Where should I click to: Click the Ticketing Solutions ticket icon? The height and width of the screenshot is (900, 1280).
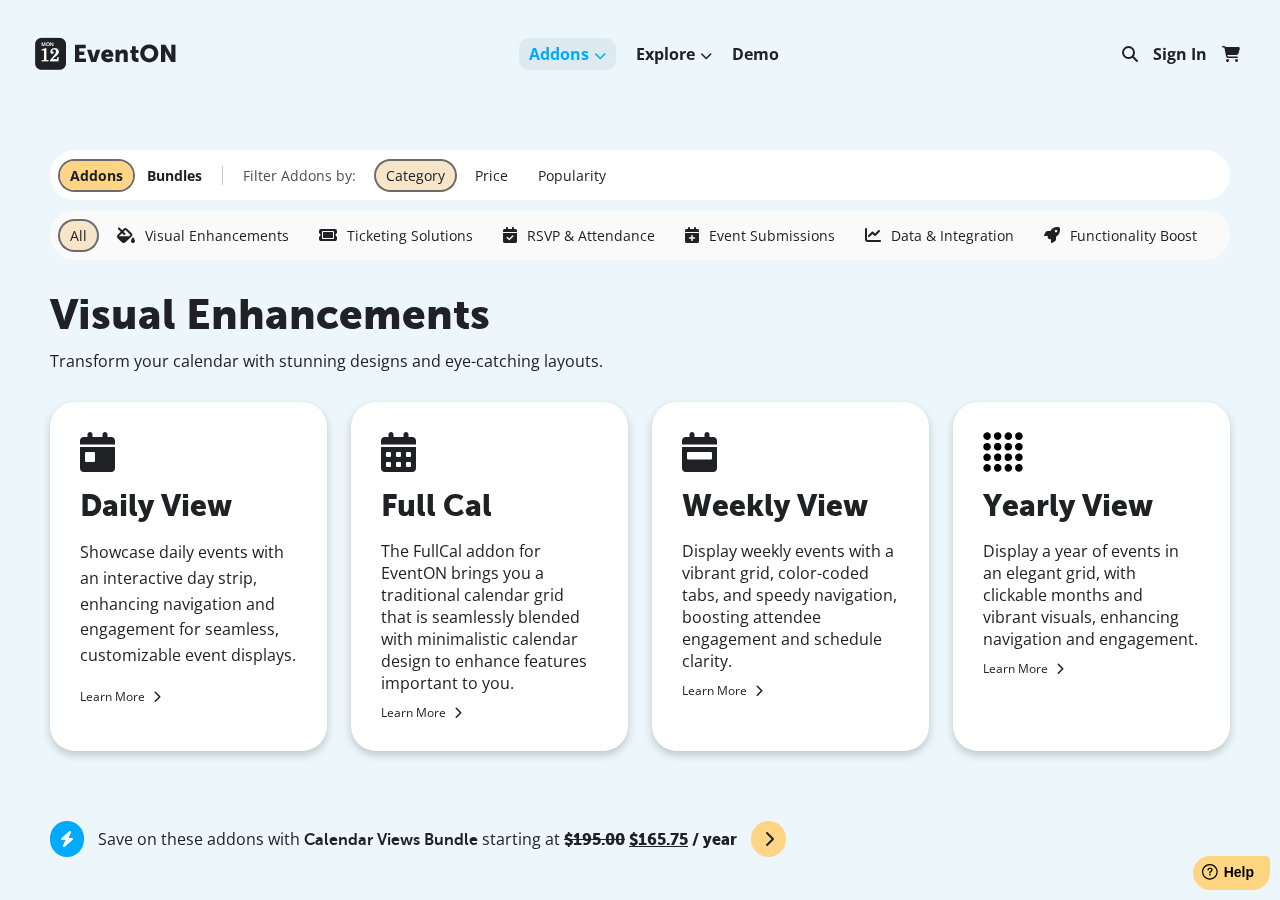pyautogui.click(x=328, y=235)
